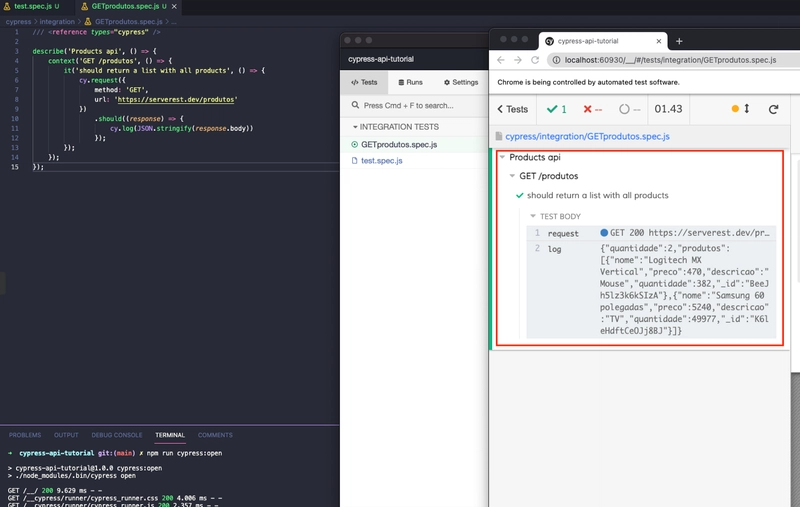Open the OUTPUT panel tab
The height and width of the screenshot is (507, 800).
(66, 435)
